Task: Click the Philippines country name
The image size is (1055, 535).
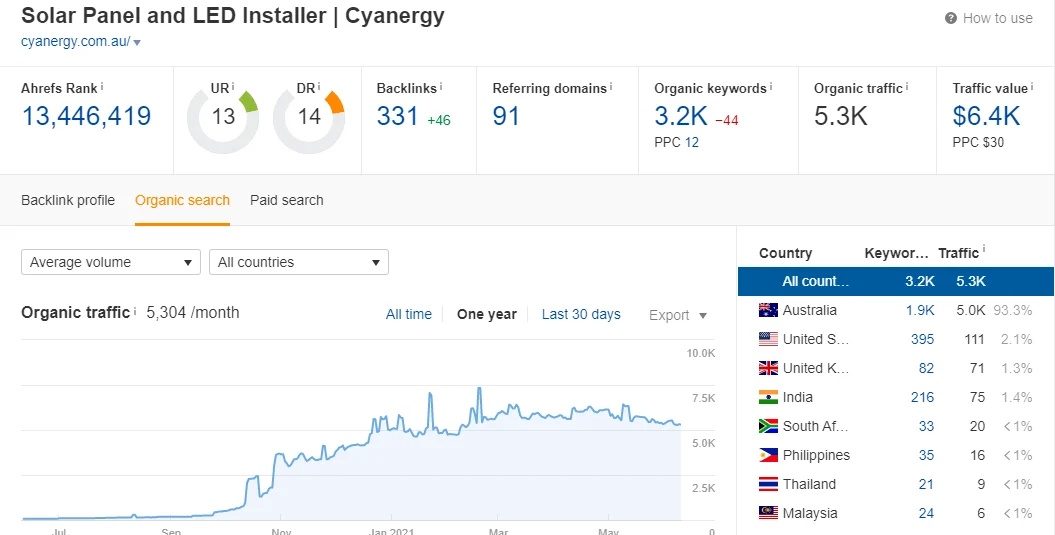Action: coord(816,455)
